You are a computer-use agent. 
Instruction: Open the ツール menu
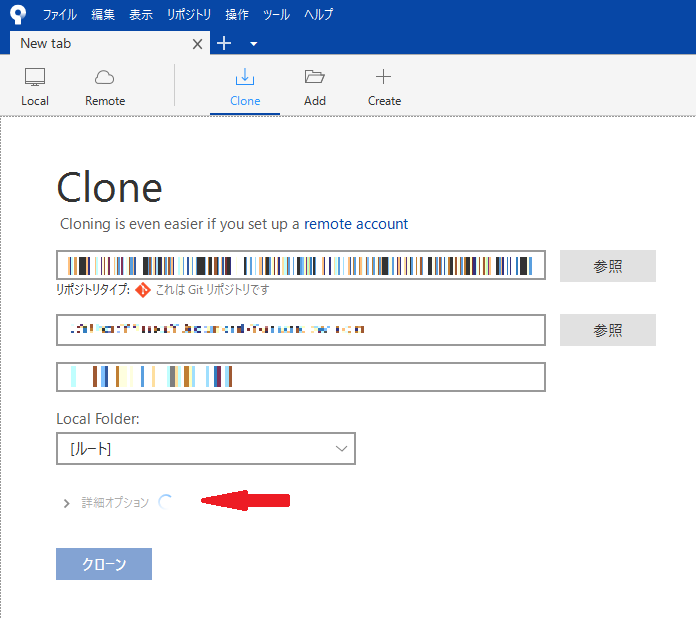[x=276, y=15]
